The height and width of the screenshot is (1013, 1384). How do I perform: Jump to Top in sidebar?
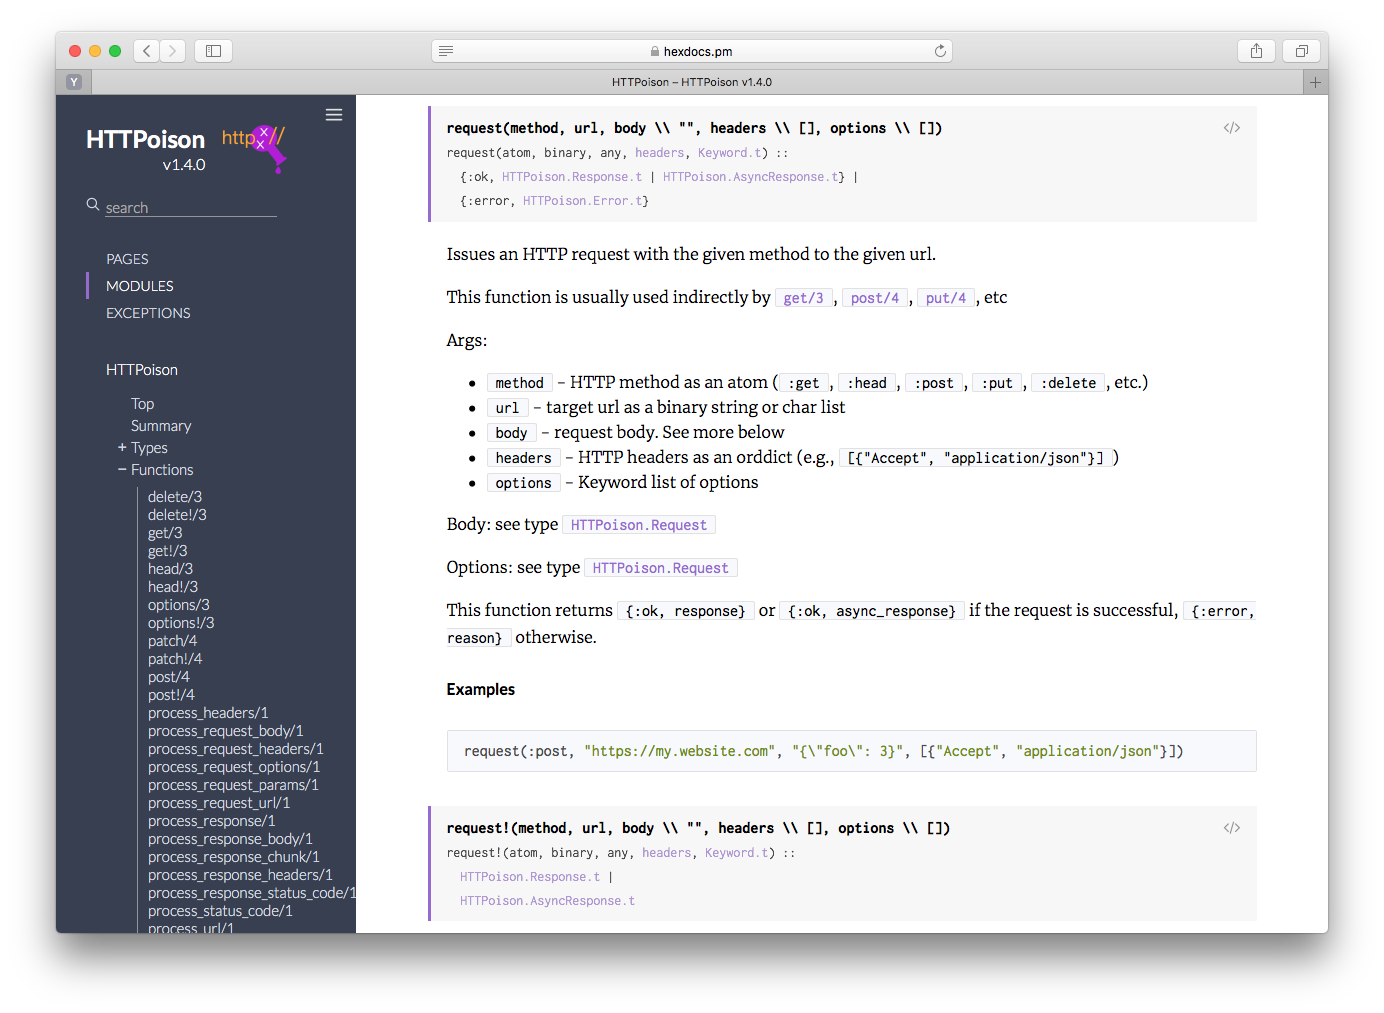pyautogui.click(x=142, y=404)
